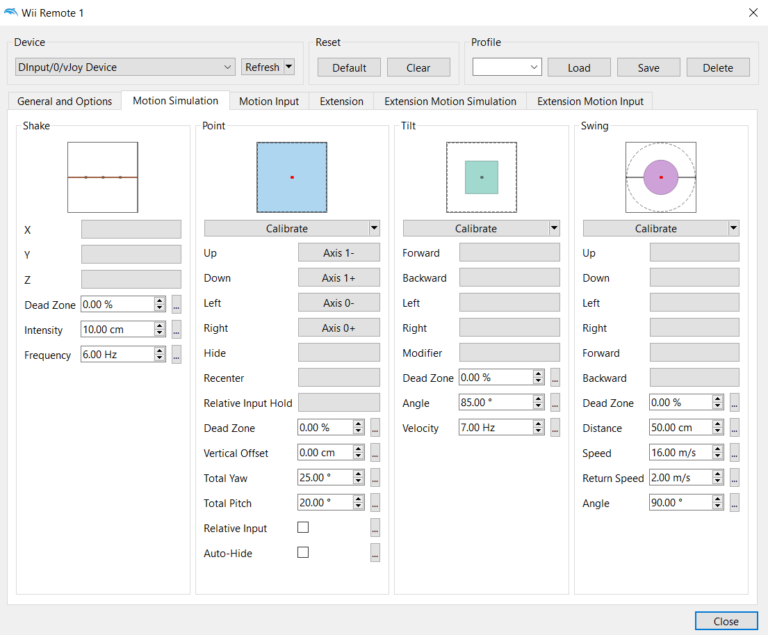Click the Swing Calibrate button
Screen dimensions: 768x635
655,228
